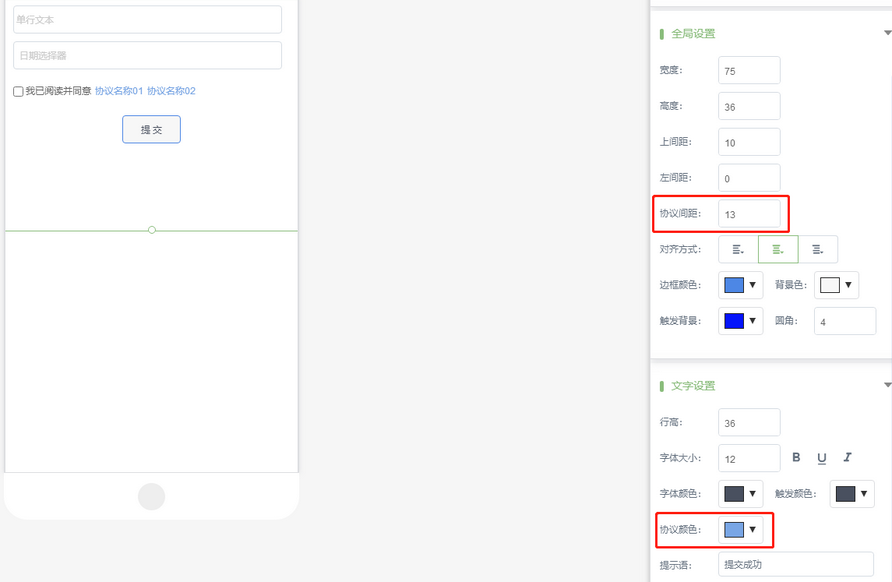Select center alignment icon
The width and height of the screenshot is (892, 582).
click(x=778, y=249)
